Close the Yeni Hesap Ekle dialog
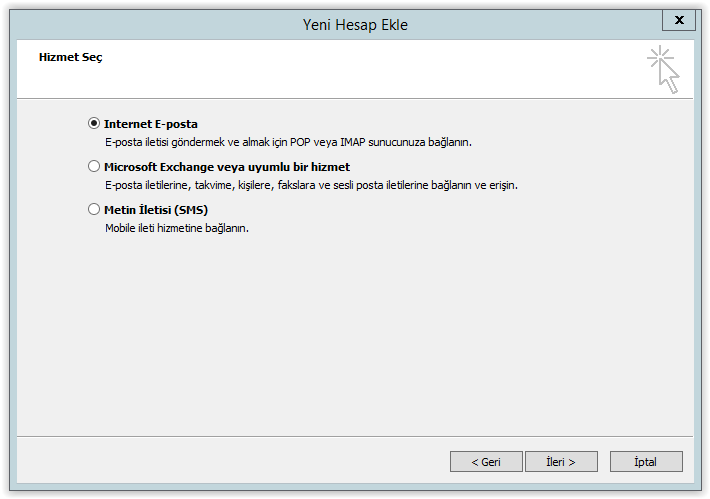 click(x=678, y=20)
